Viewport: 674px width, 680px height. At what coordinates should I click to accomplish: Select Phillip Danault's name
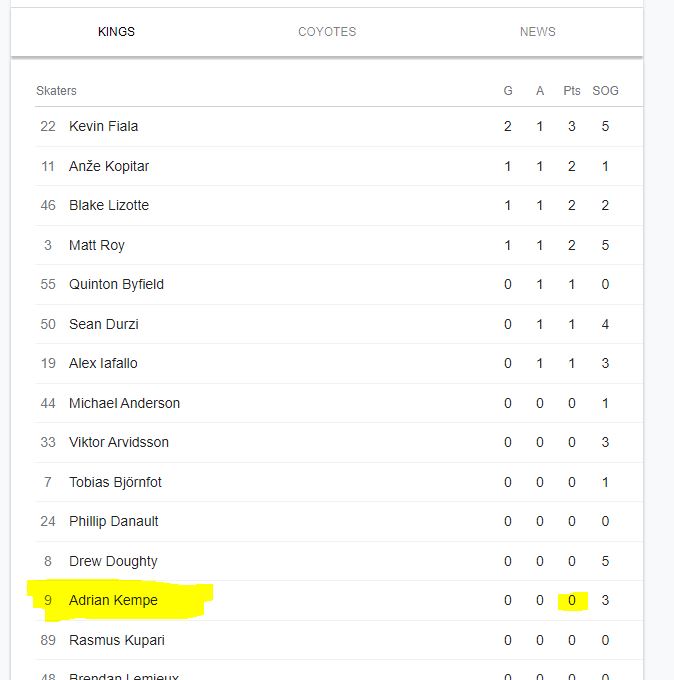click(x=114, y=521)
